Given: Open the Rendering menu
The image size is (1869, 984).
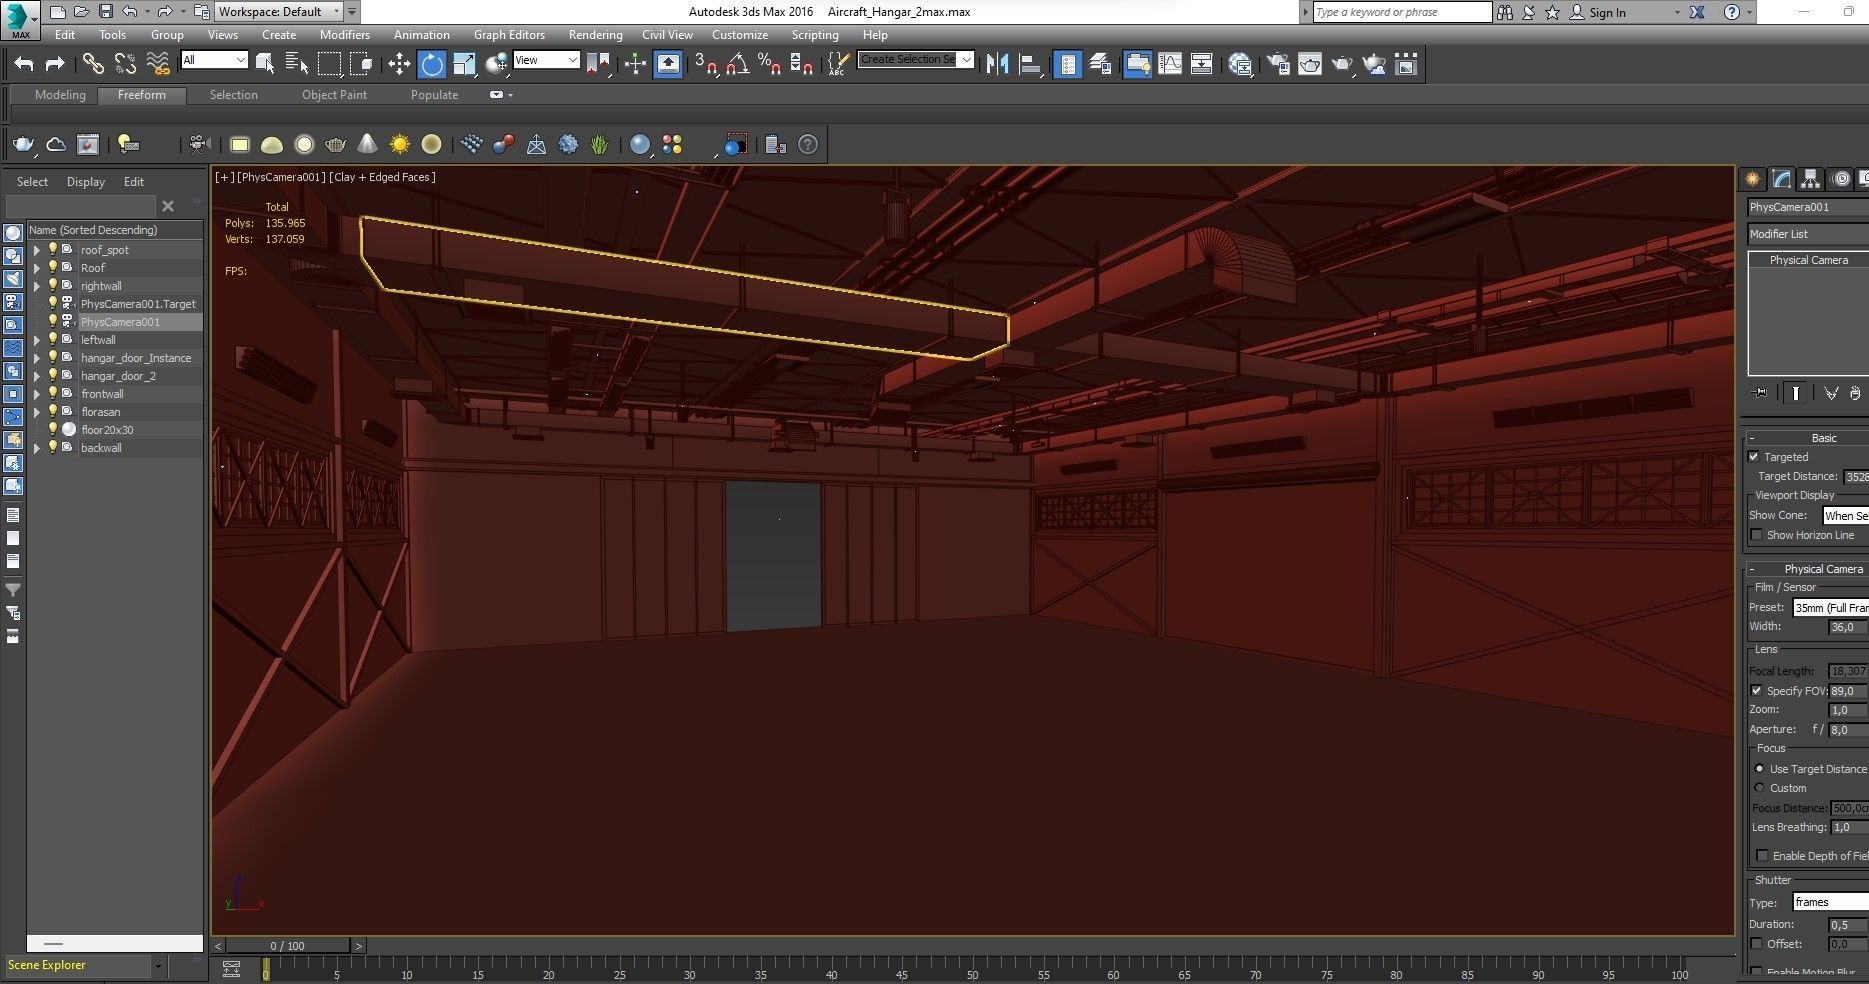Looking at the screenshot, I should point(595,34).
